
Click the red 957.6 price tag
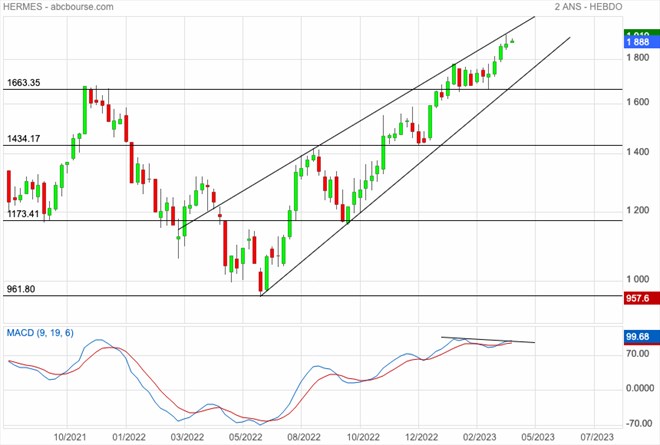click(641, 298)
